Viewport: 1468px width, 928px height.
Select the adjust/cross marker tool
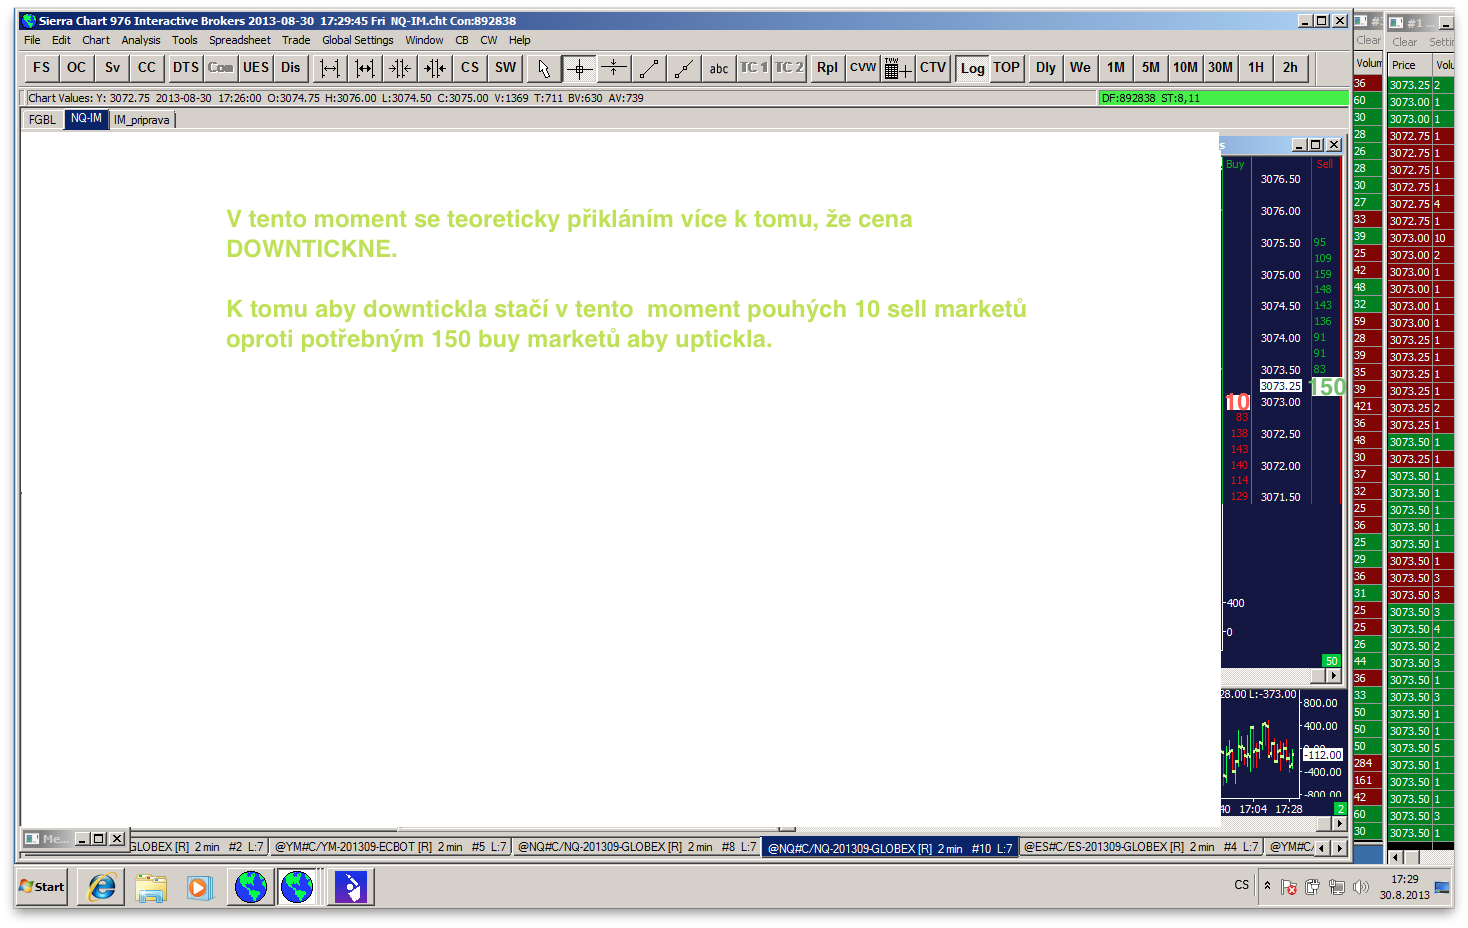(614, 68)
